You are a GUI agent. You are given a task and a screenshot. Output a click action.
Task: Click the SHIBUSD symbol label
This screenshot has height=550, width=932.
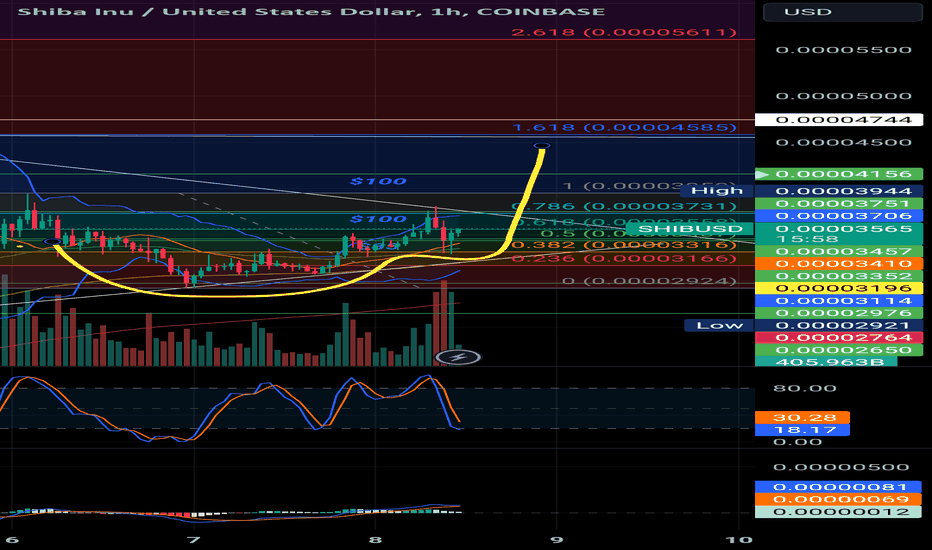[690, 229]
